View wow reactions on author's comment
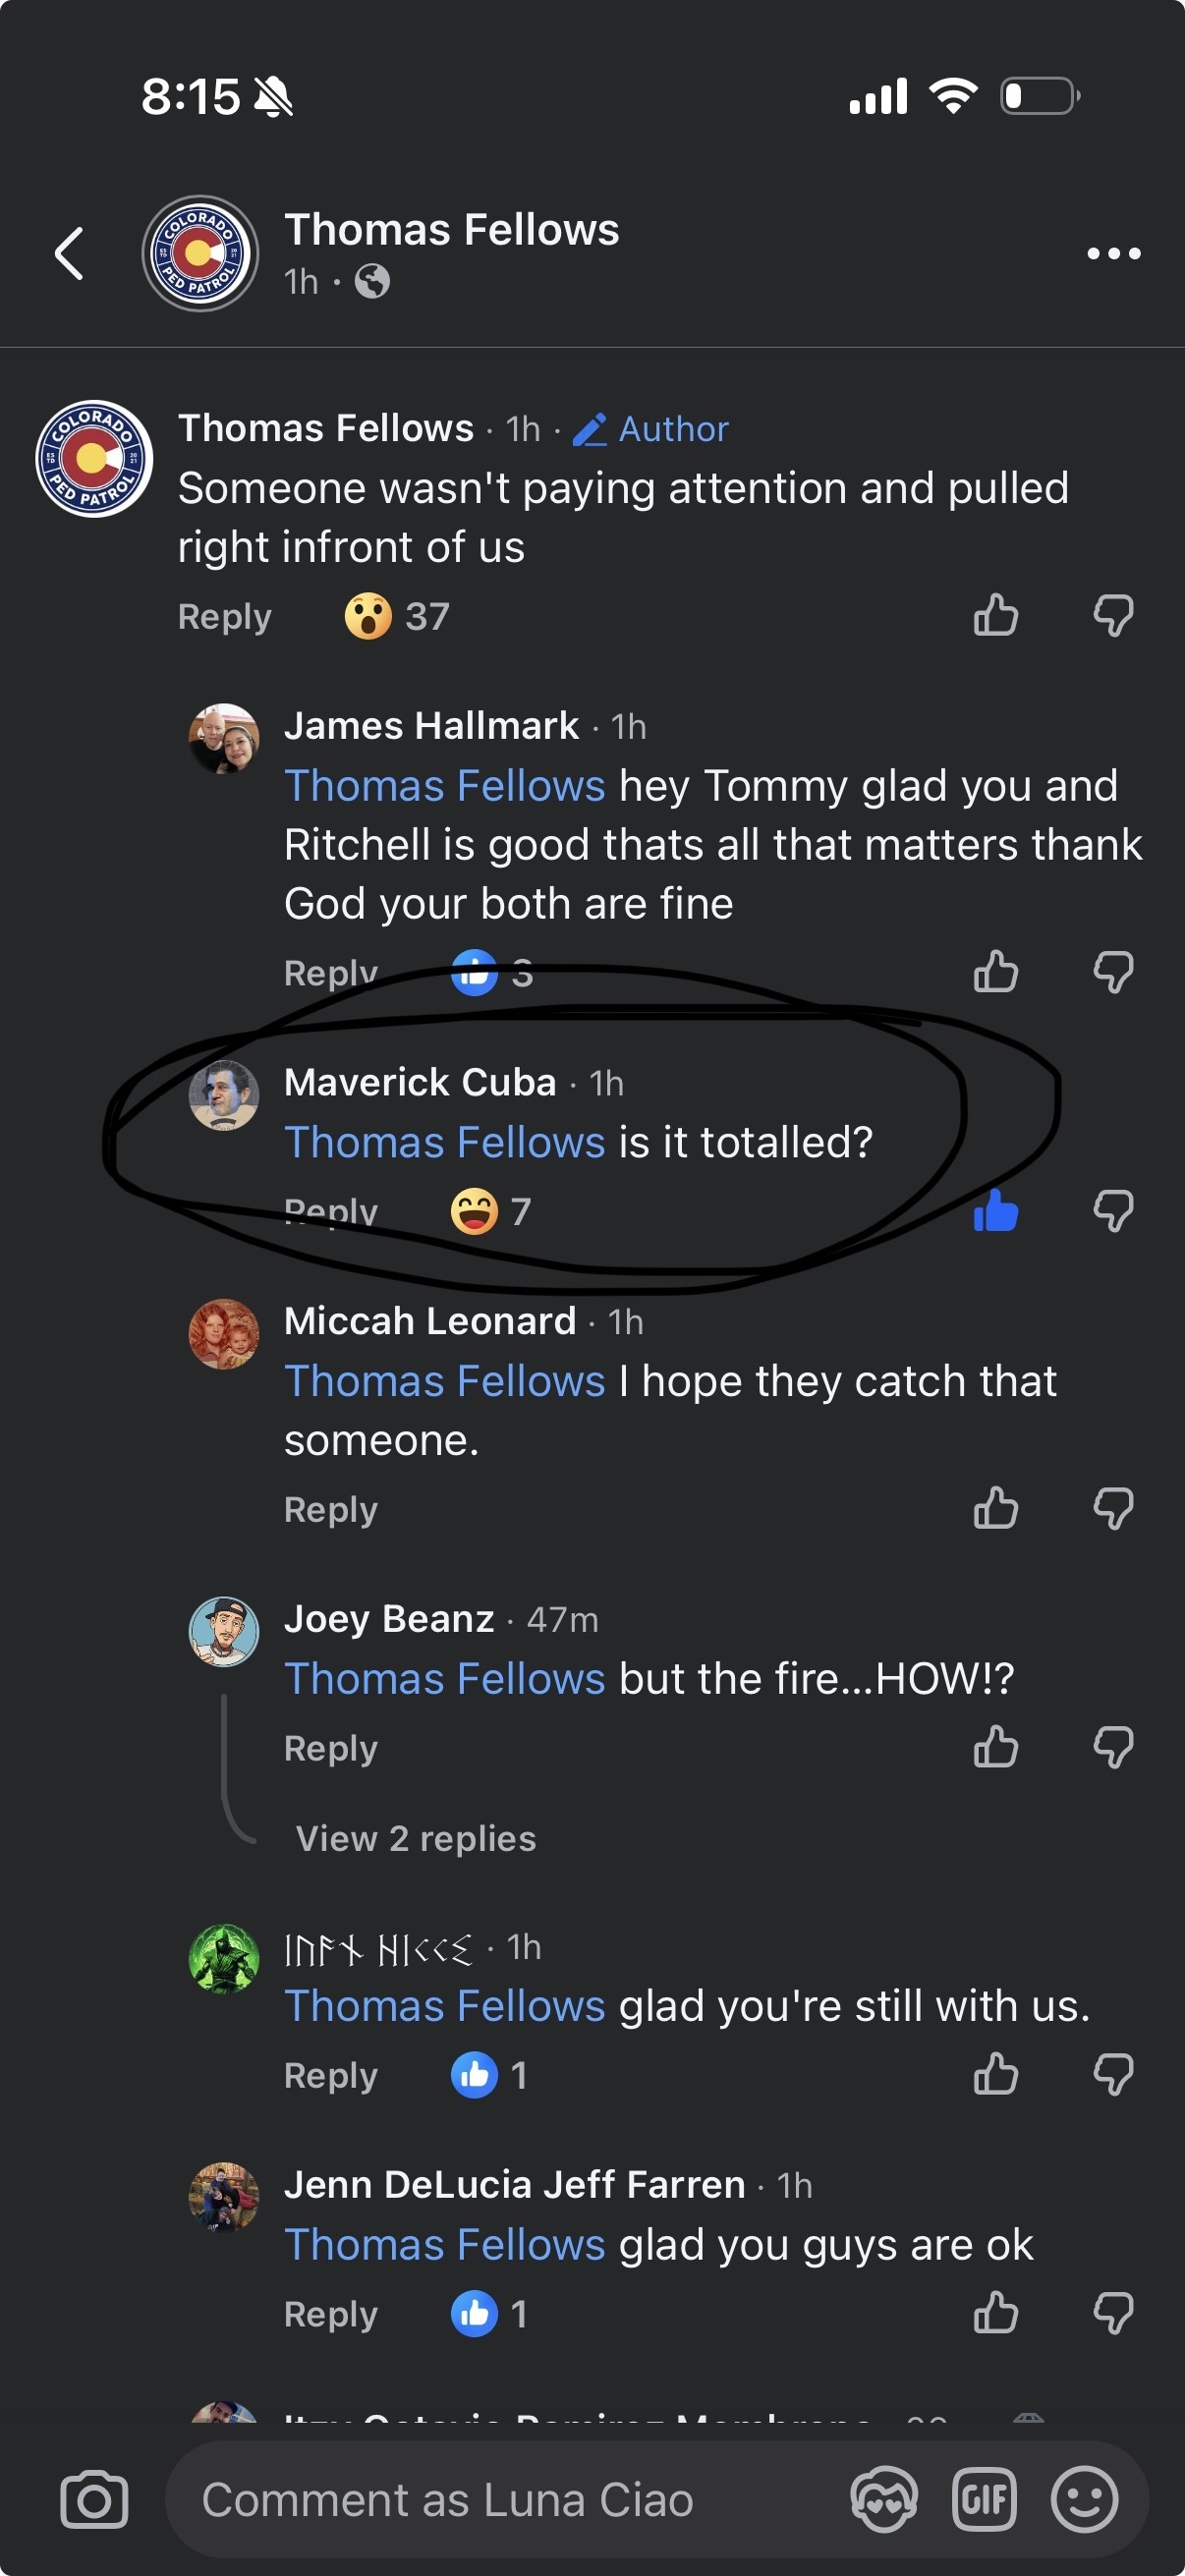The height and width of the screenshot is (2576, 1185). coord(397,616)
